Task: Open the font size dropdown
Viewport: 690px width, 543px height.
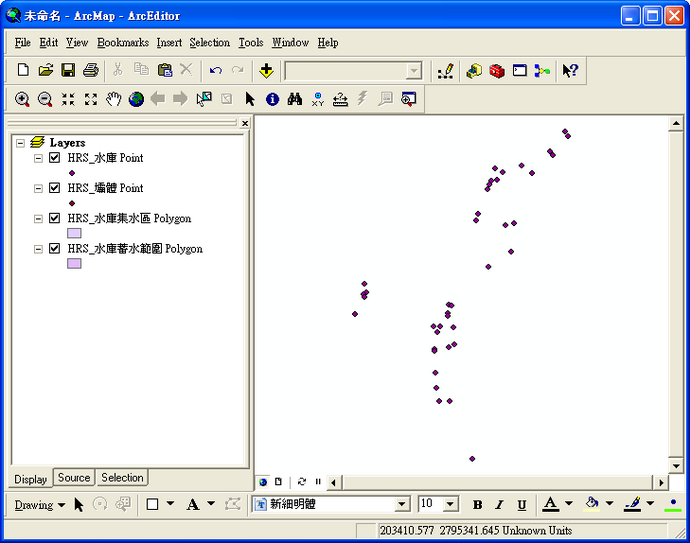Action: tap(450, 505)
